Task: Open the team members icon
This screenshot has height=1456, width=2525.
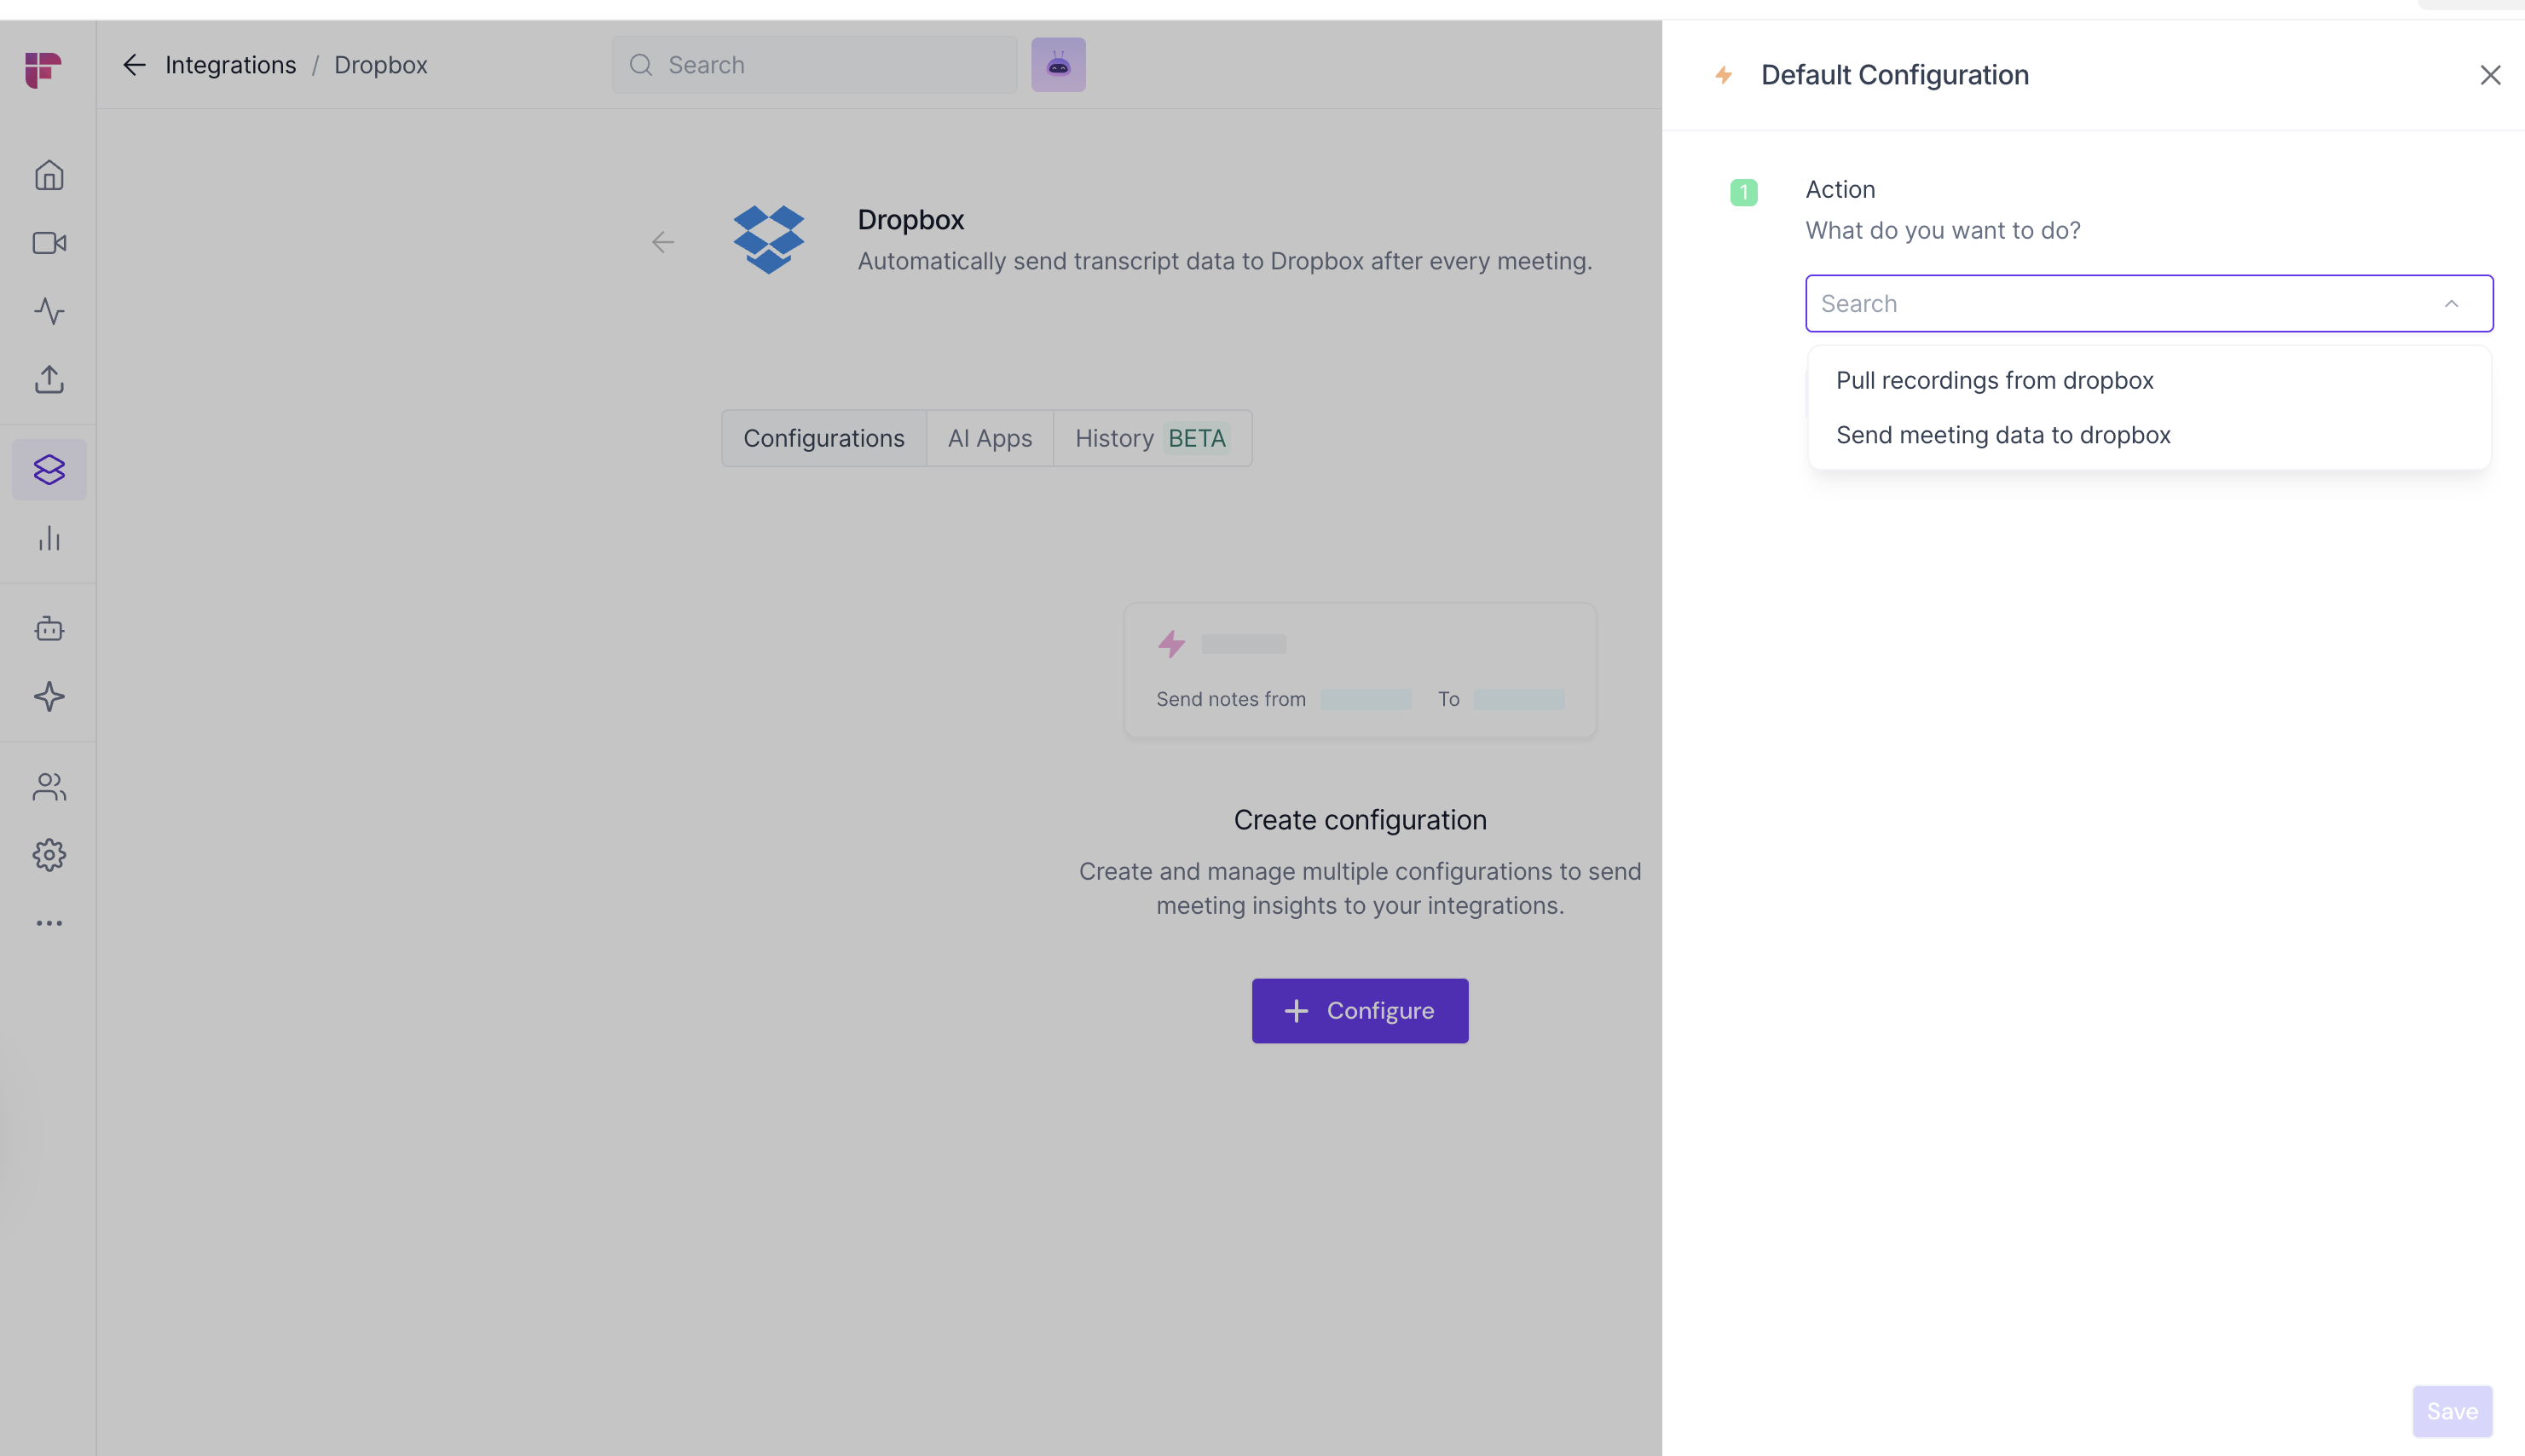Action: (49, 787)
